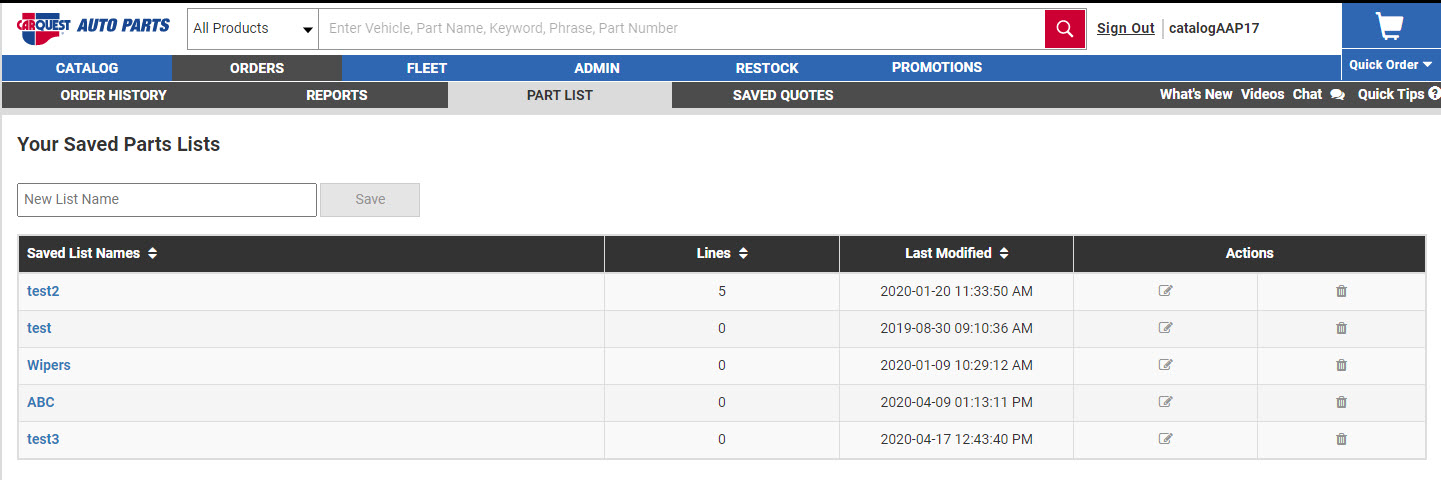Open the test2 saved list
Screen dimensions: 1441x480
coord(43,291)
